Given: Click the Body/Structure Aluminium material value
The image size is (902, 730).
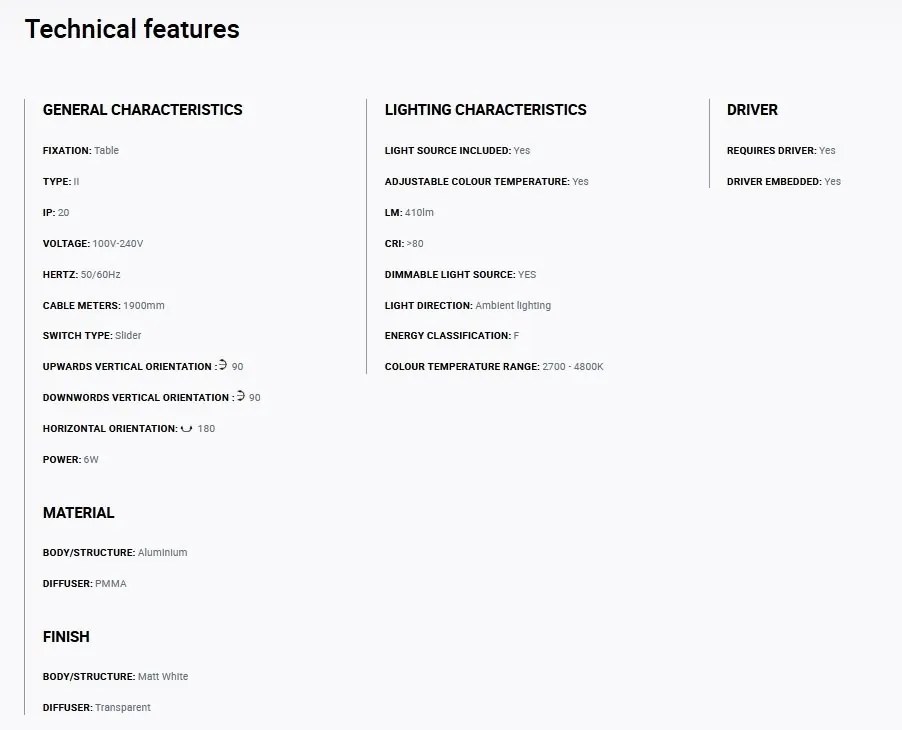Looking at the screenshot, I should (163, 552).
